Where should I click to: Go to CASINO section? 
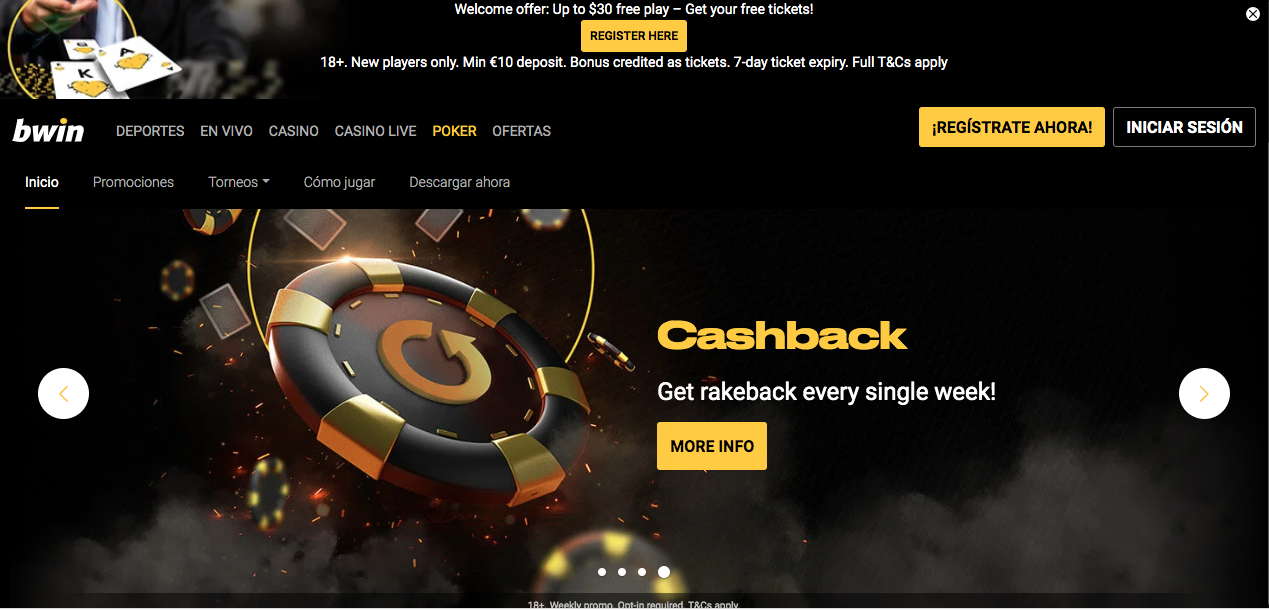click(x=294, y=131)
